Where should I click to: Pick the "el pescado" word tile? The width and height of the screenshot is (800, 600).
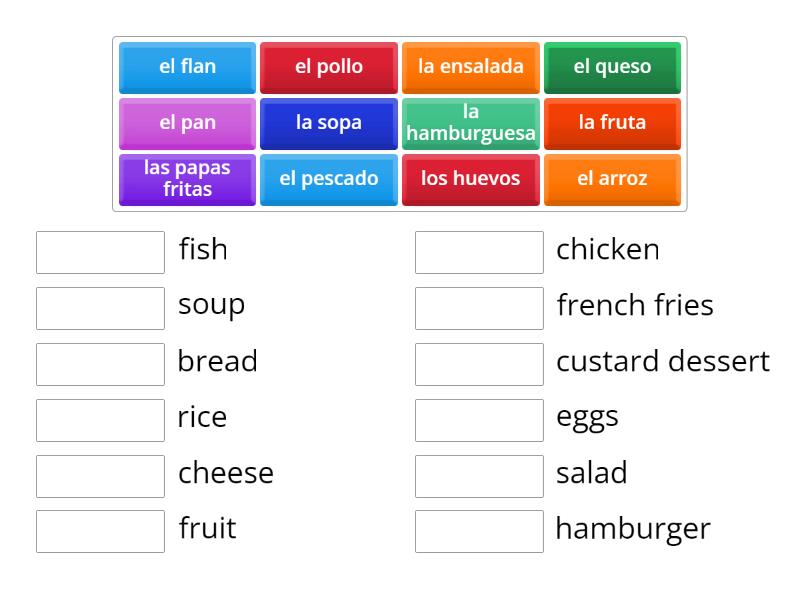[x=328, y=179]
